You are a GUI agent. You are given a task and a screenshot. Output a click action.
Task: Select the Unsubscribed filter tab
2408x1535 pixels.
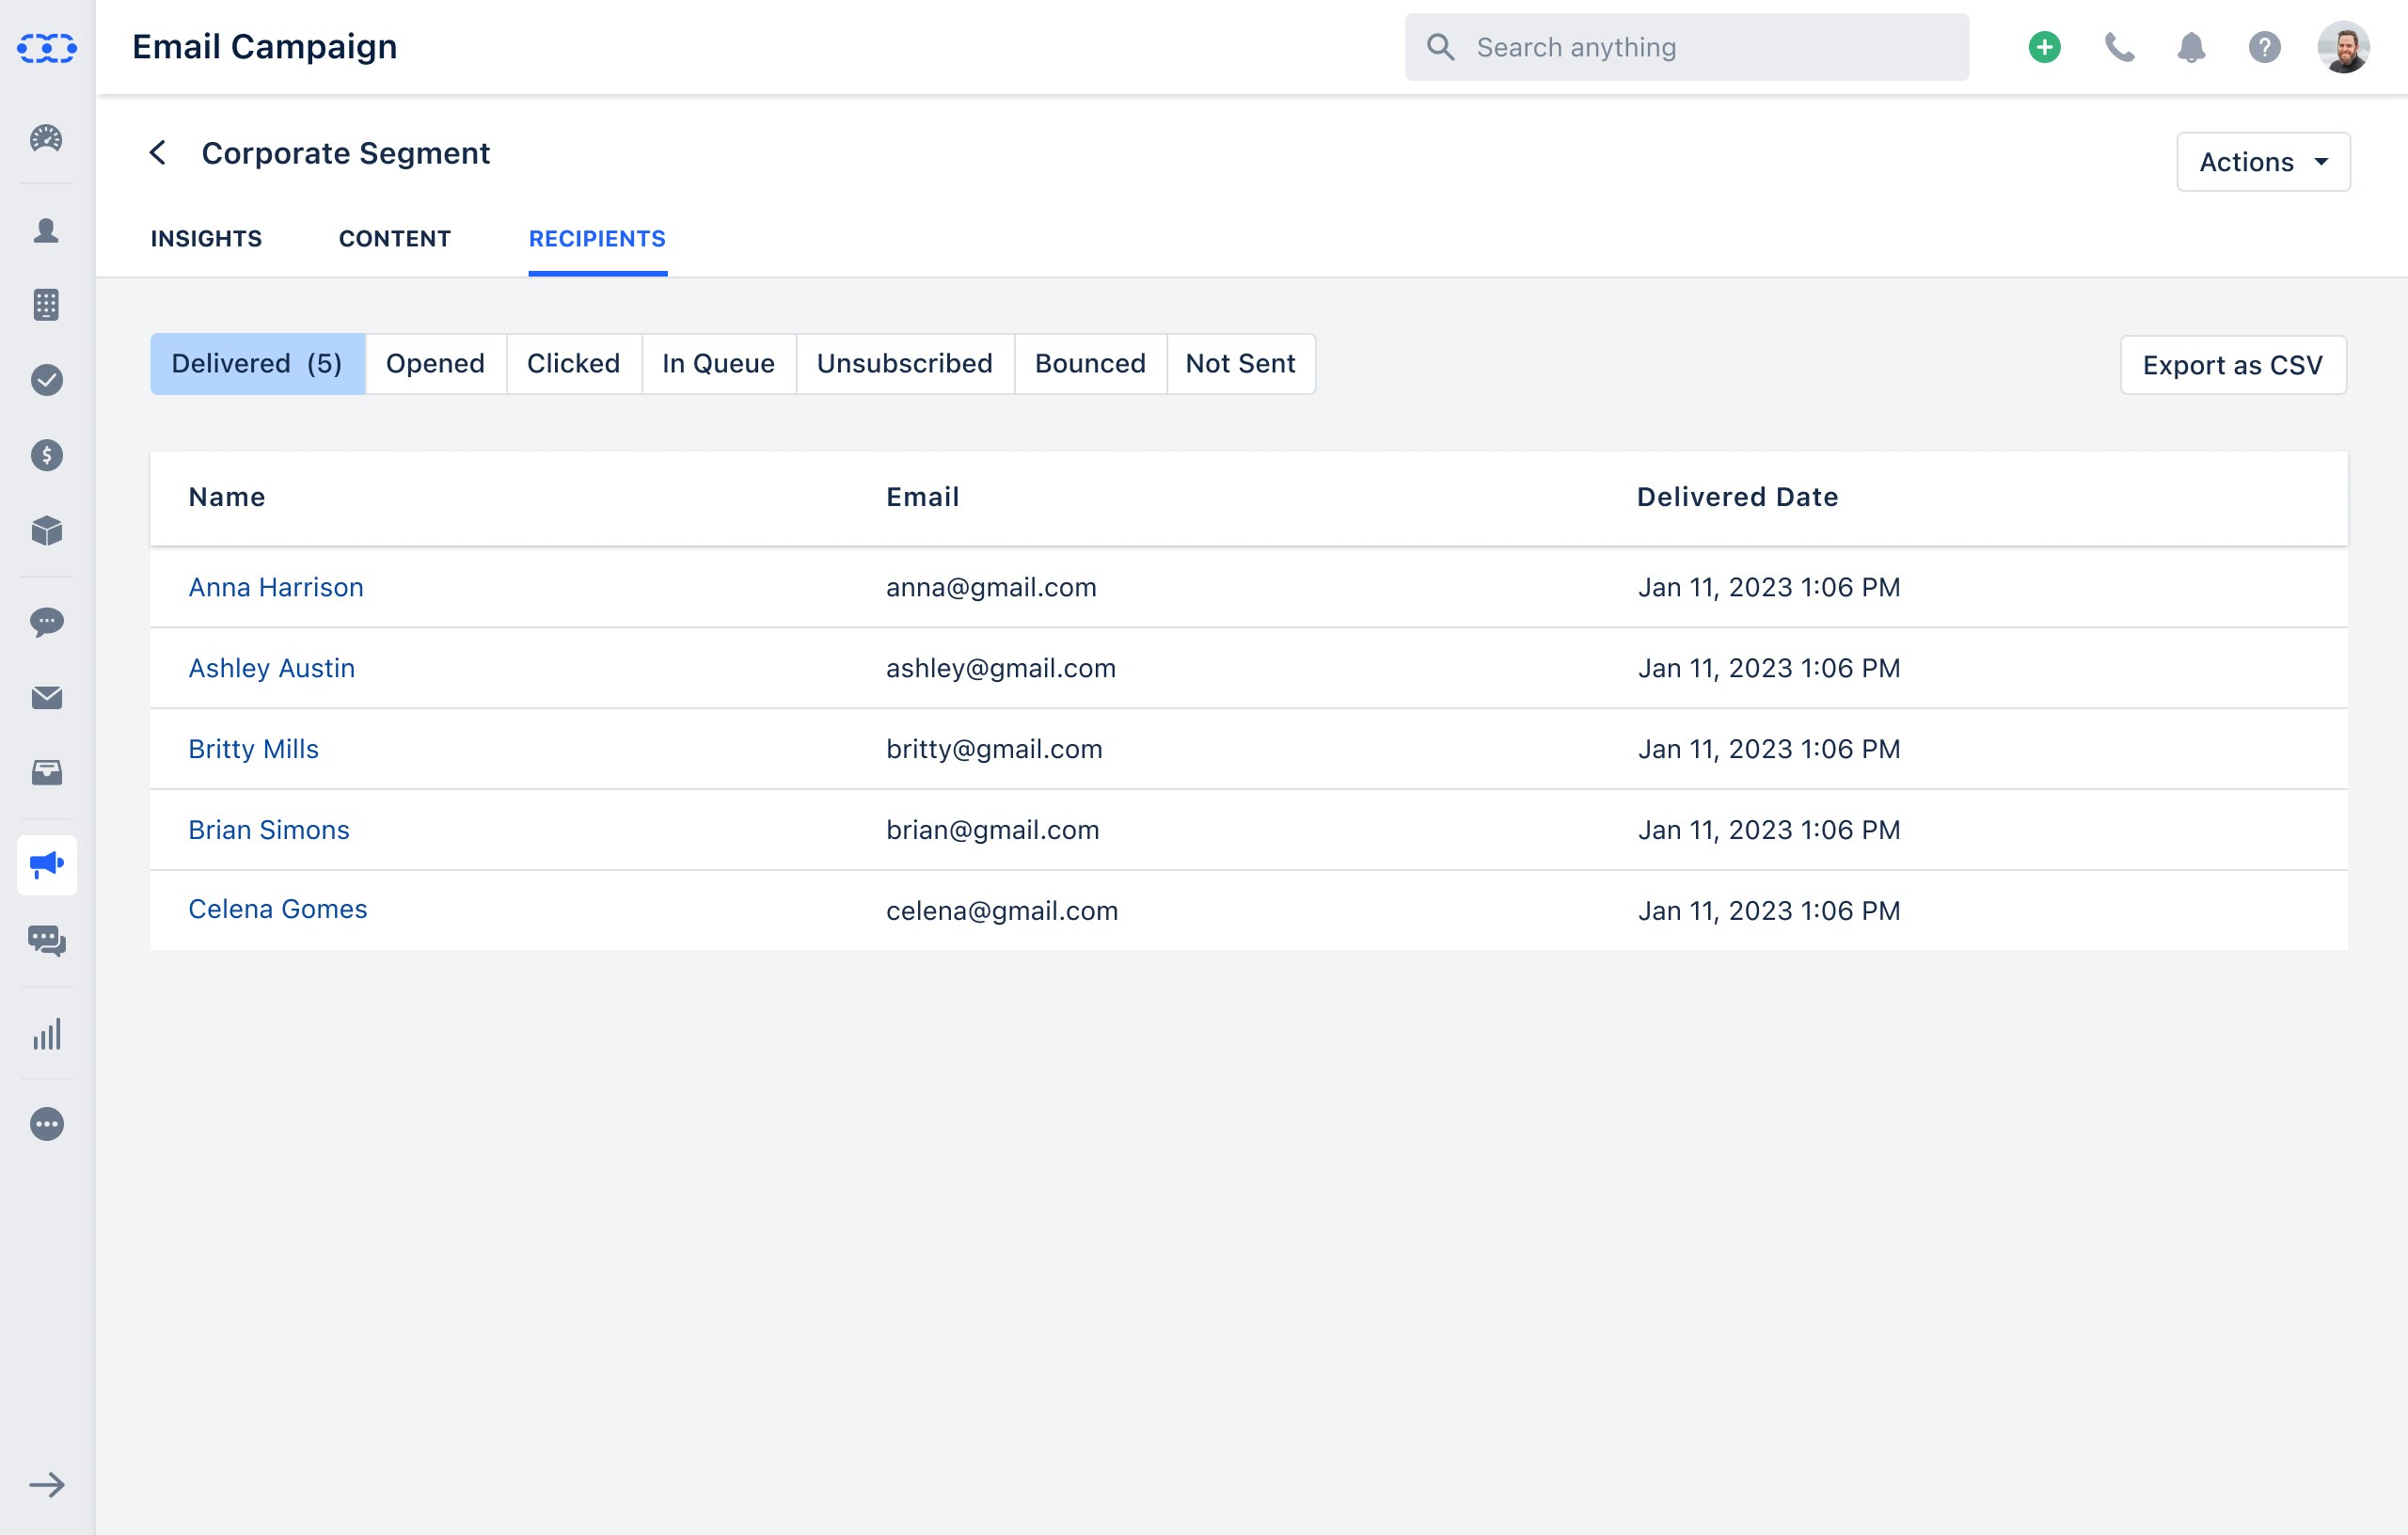pyautogui.click(x=904, y=364)
